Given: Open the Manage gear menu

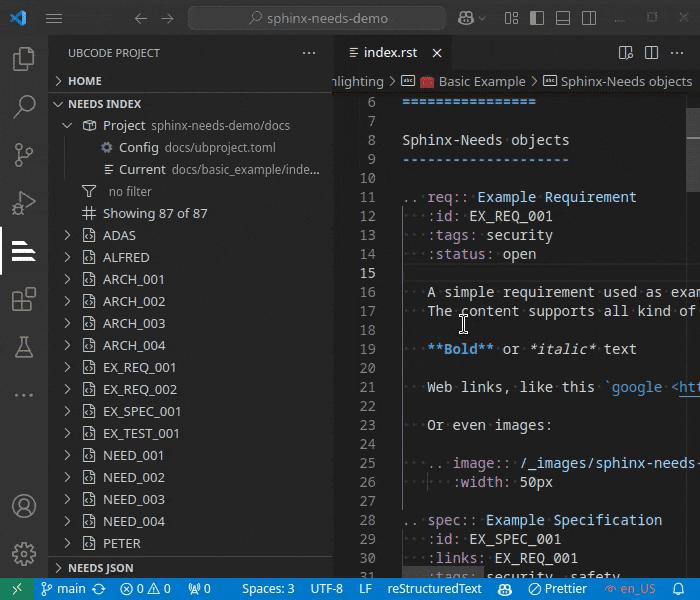Looking at the screenshot, I should (x=24, y=554).
